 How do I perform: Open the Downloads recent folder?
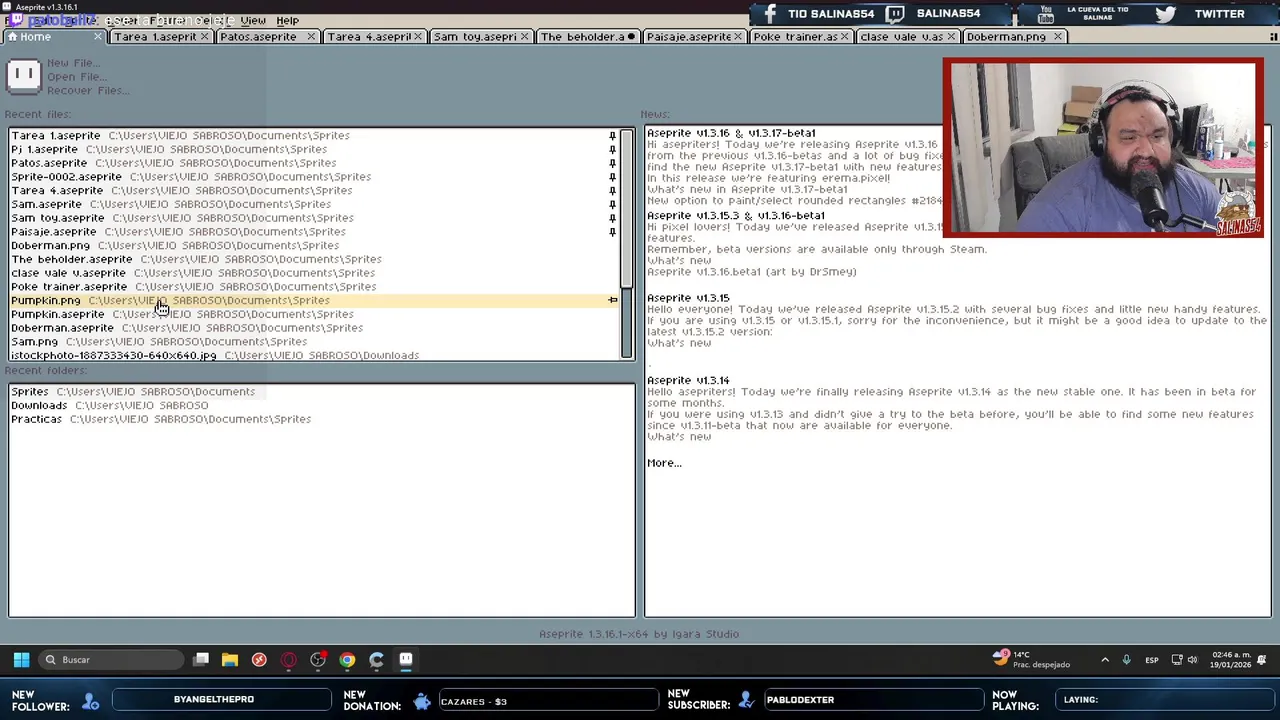pos(321,406)
